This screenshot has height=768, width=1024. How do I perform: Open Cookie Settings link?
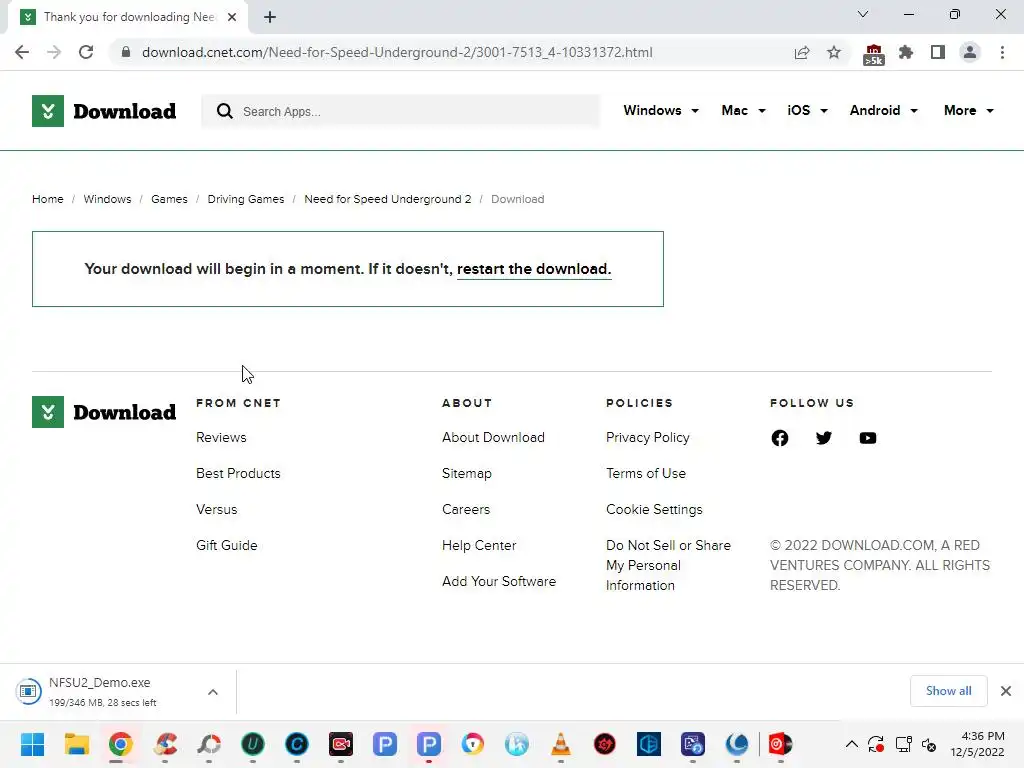tap(654, 509)
